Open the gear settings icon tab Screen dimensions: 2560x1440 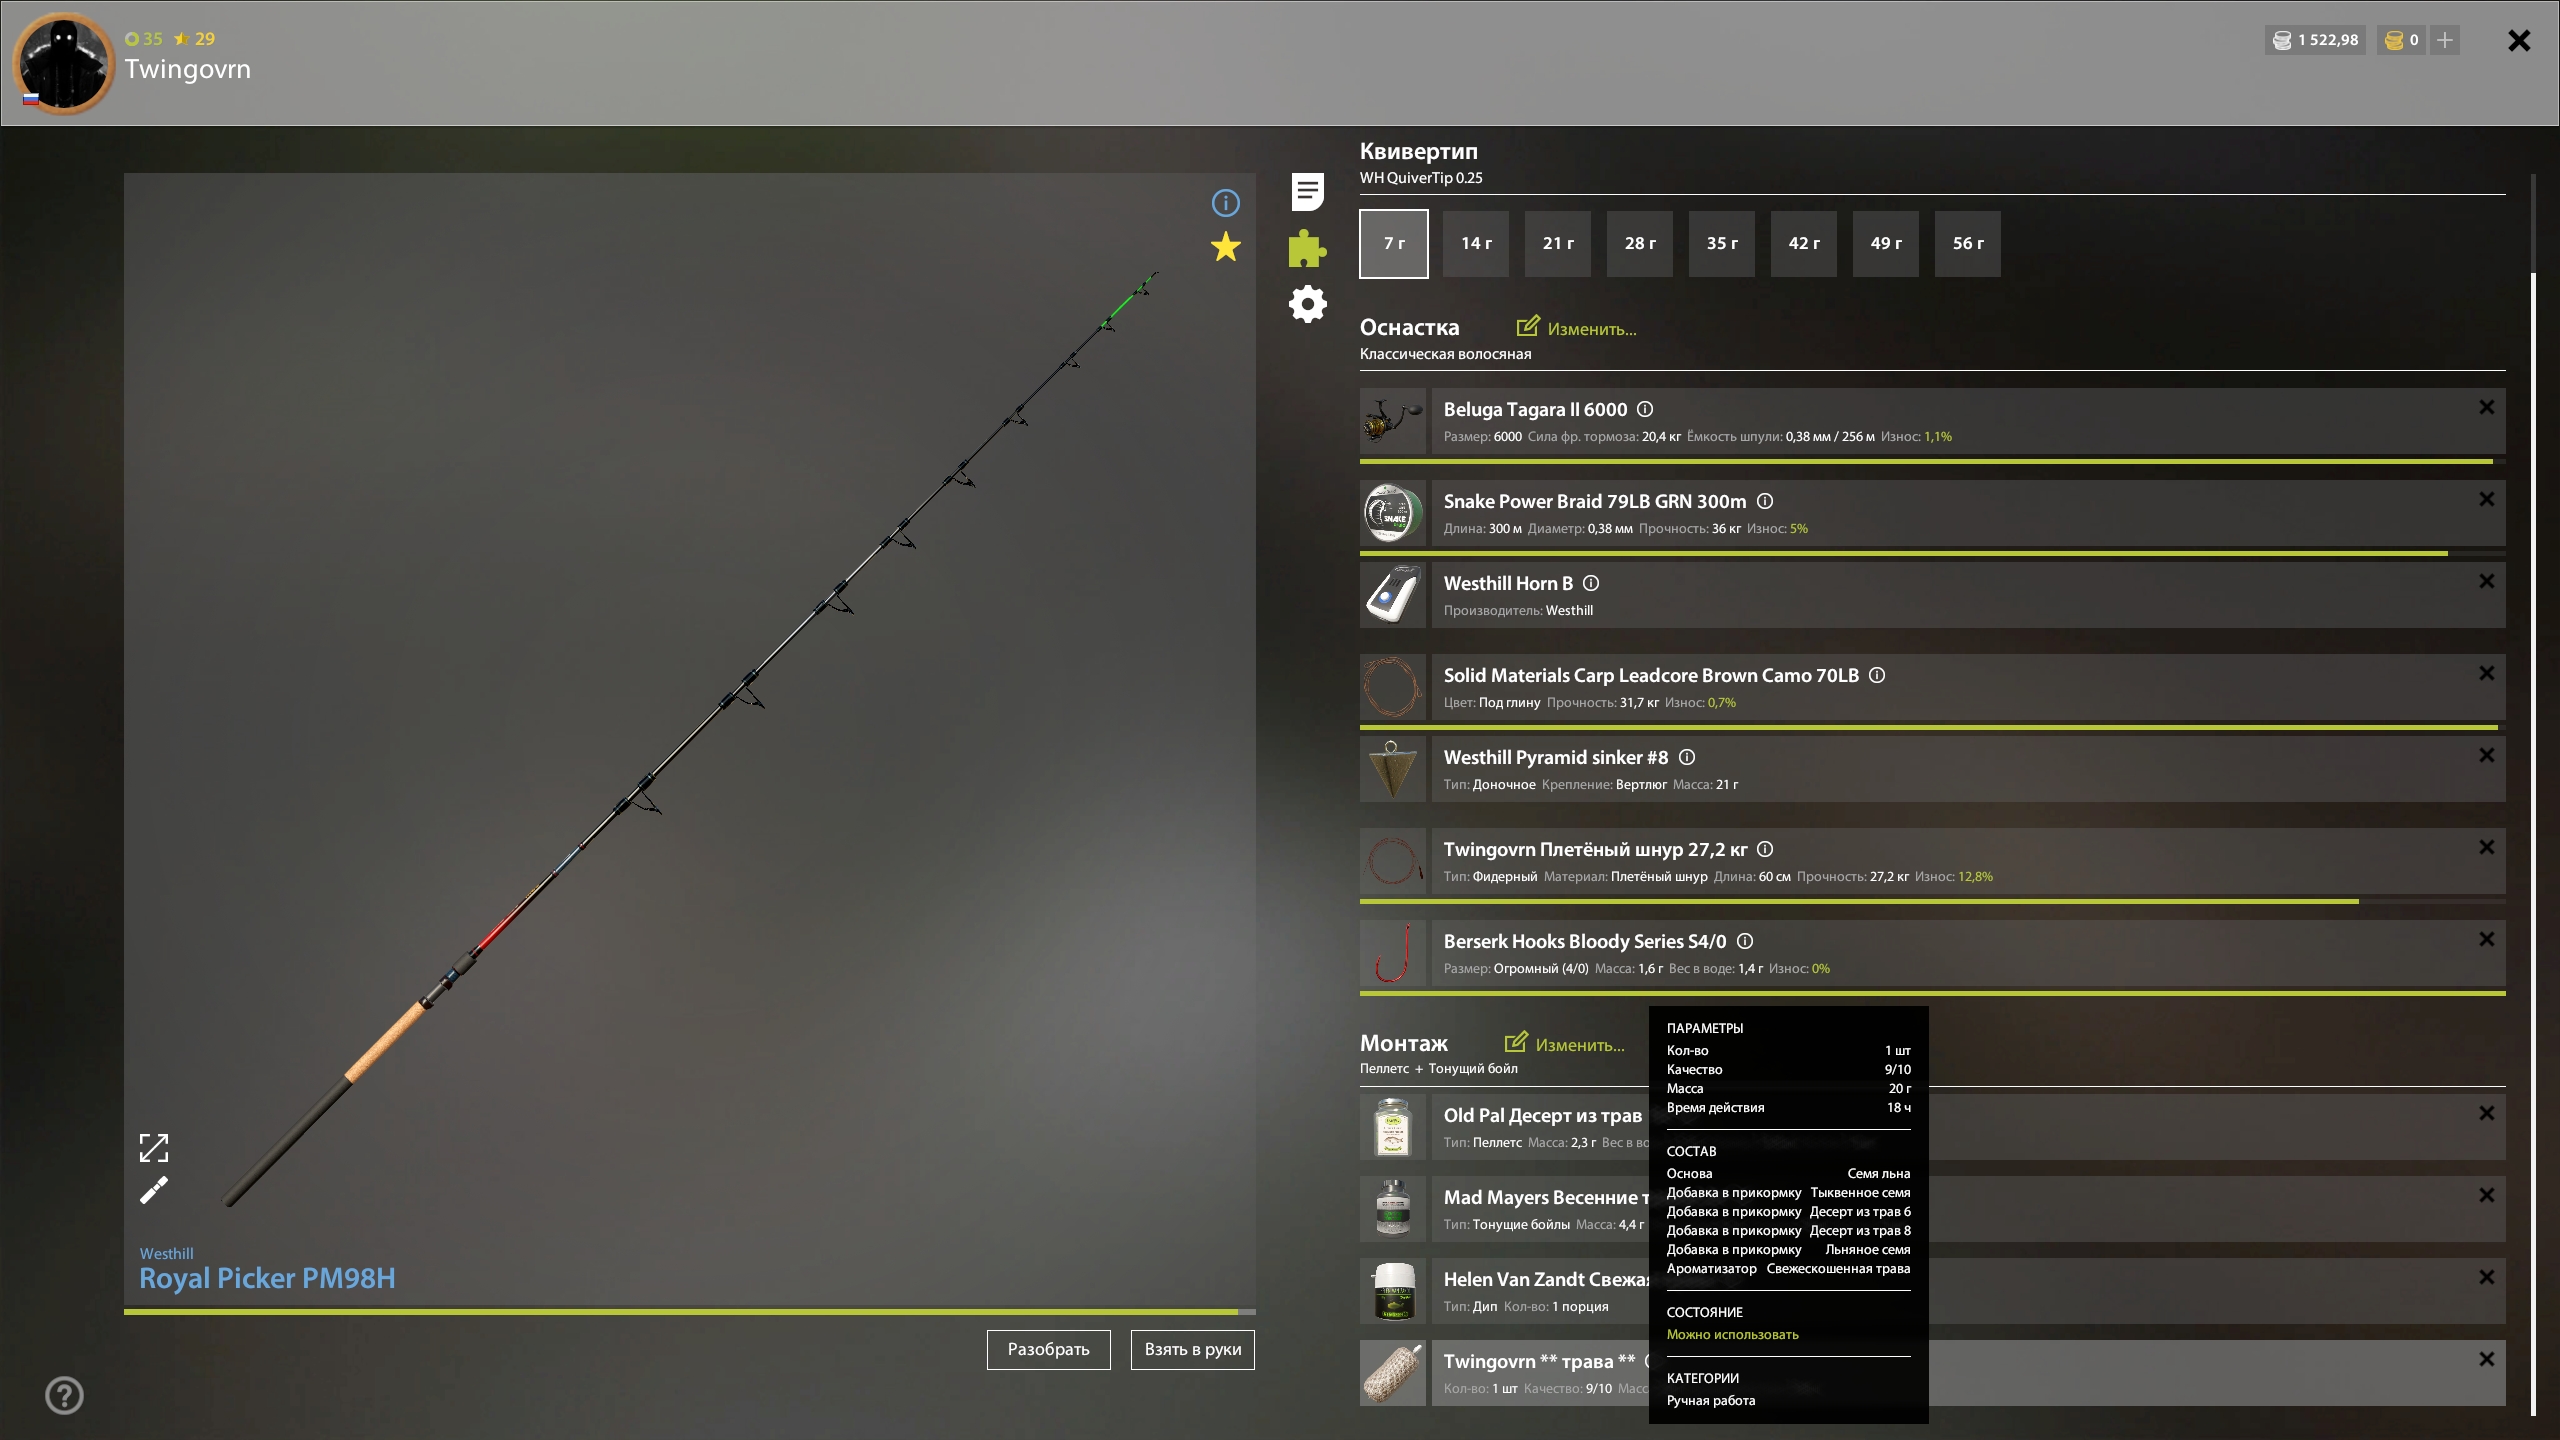coord(1307,304)
